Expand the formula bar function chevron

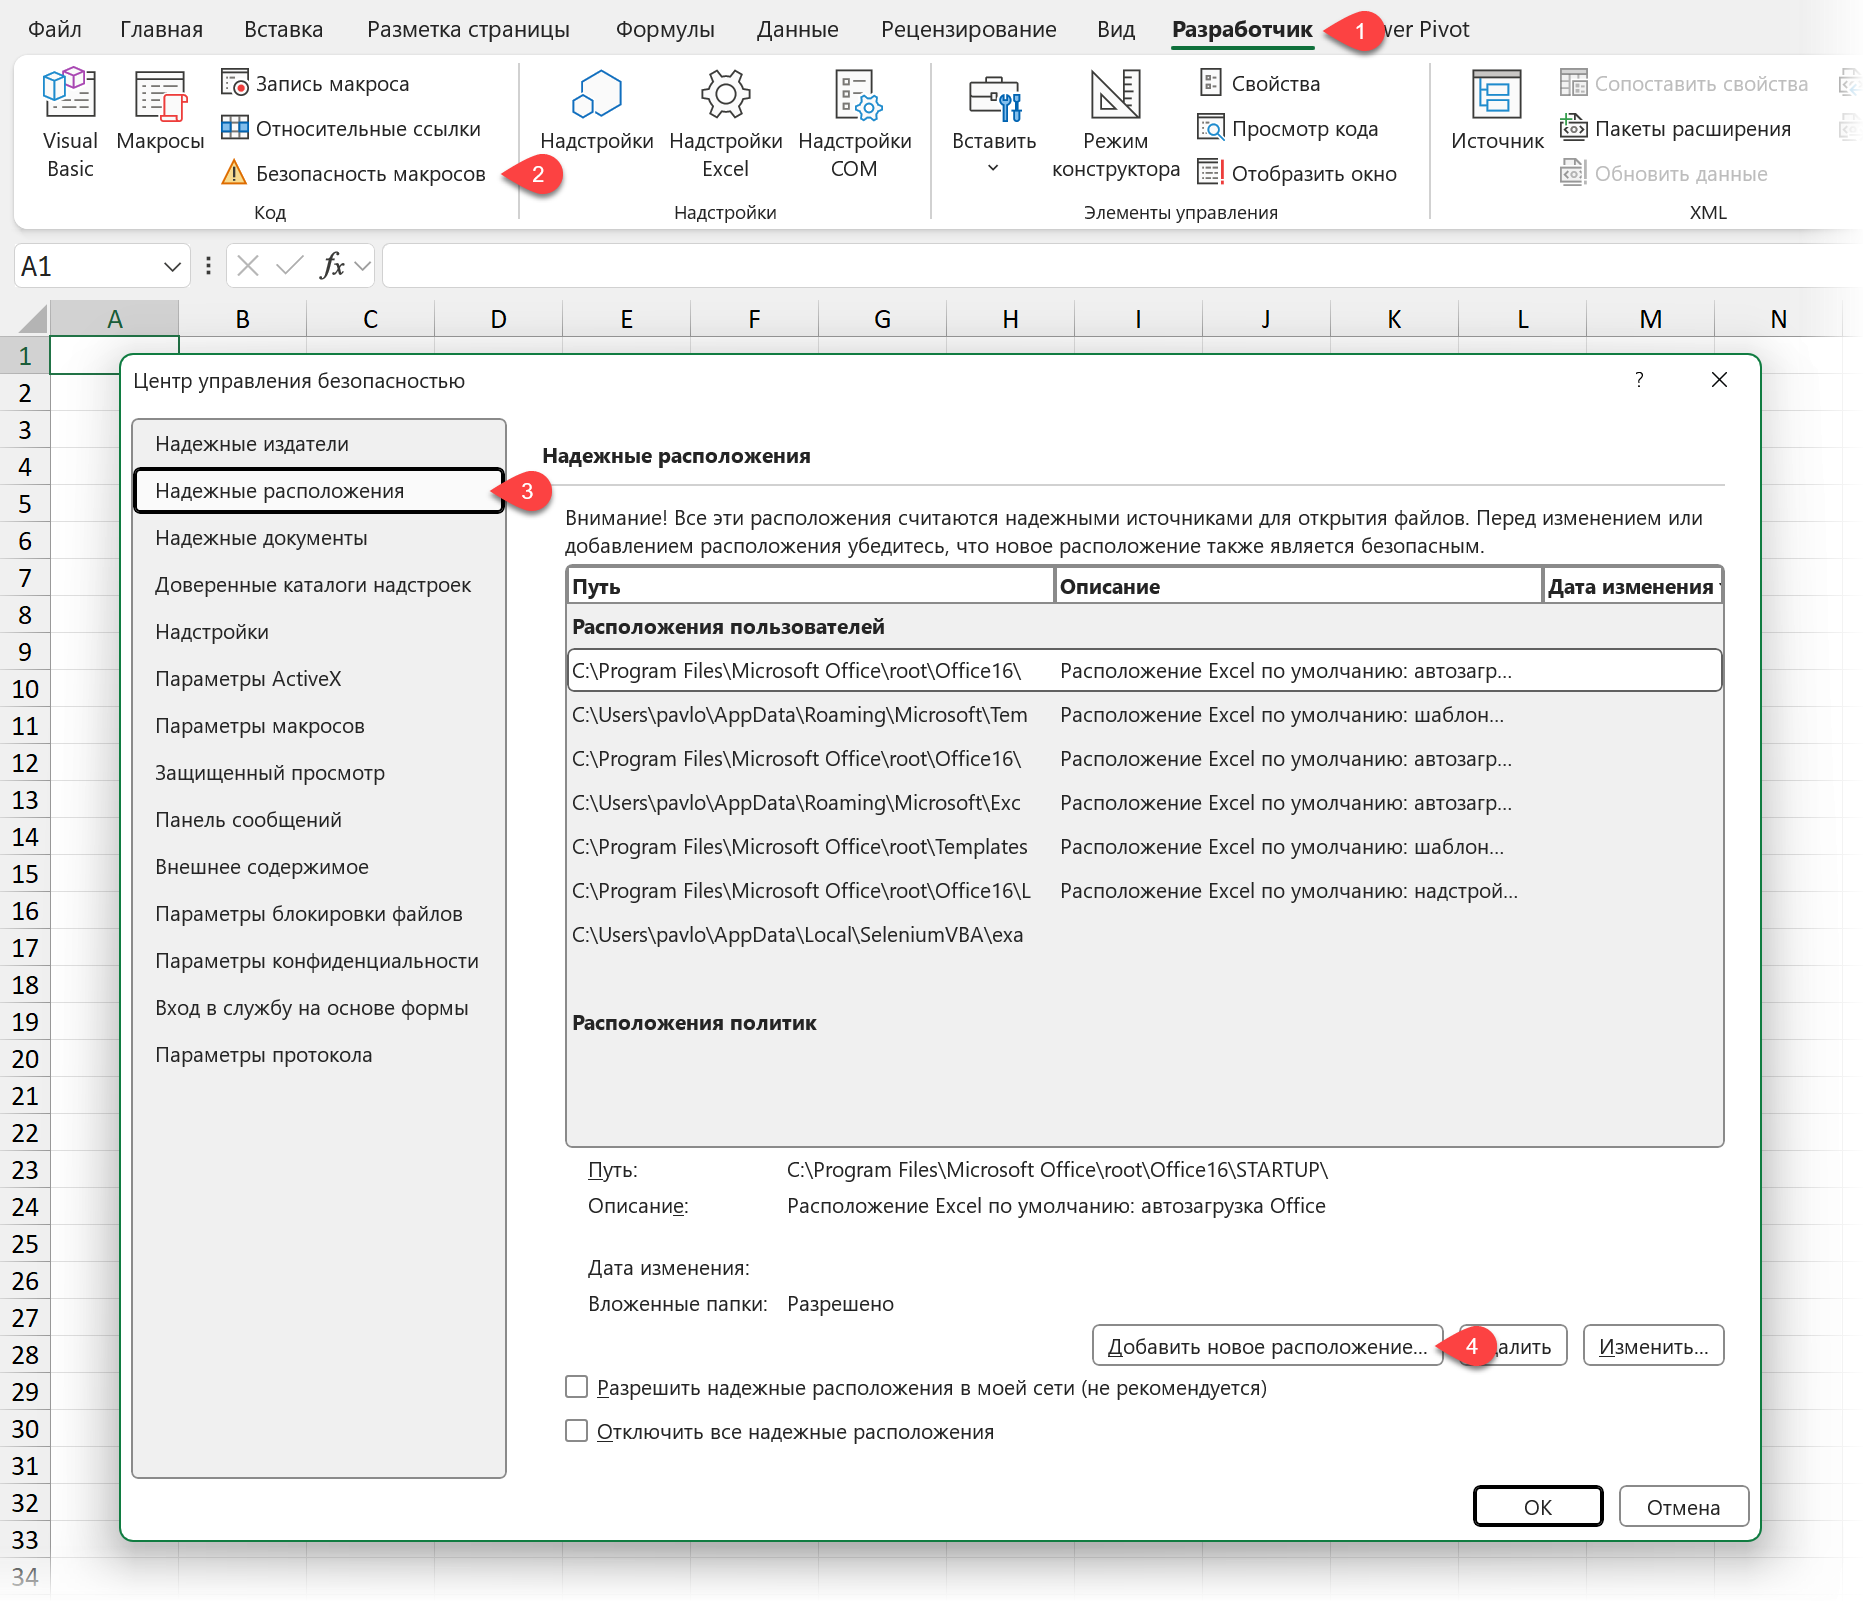coord(362,267)
